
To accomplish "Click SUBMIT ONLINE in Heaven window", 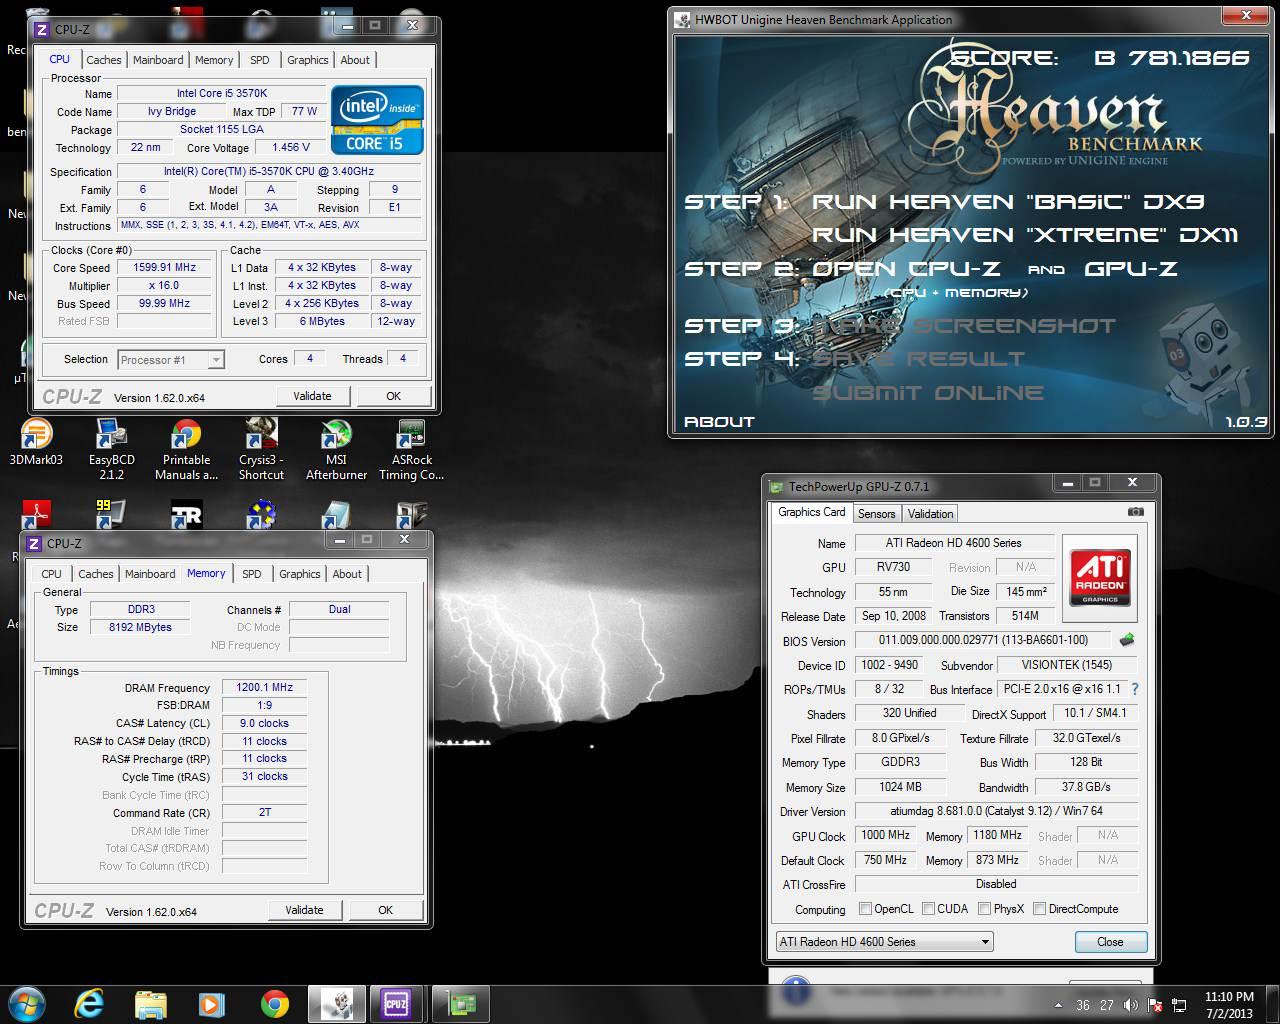I will pyautogui.click(x=928, y=393).
